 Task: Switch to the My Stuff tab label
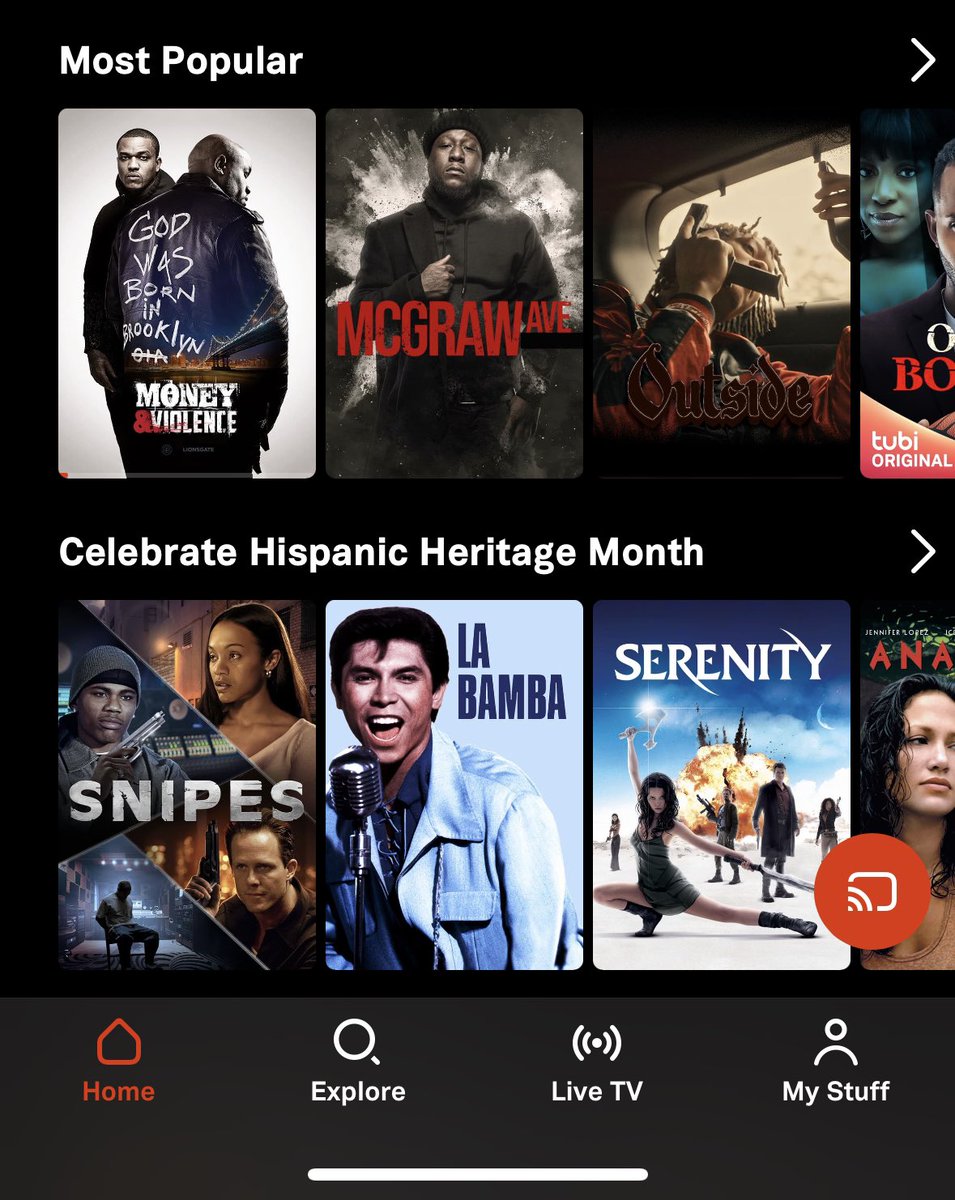point(836,1091)
